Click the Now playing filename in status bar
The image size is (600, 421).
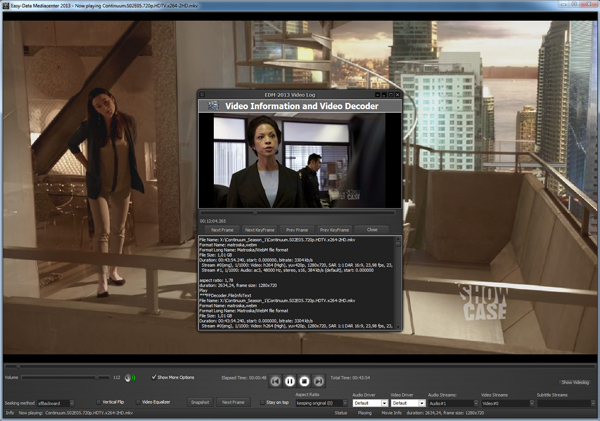[x=89, y=413]
